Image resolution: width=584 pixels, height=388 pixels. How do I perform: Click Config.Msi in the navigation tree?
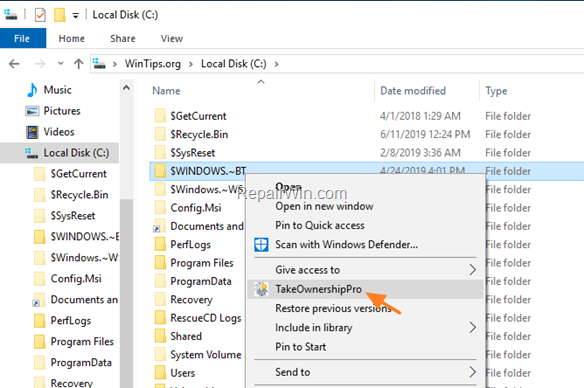click(x=76, y=279)
